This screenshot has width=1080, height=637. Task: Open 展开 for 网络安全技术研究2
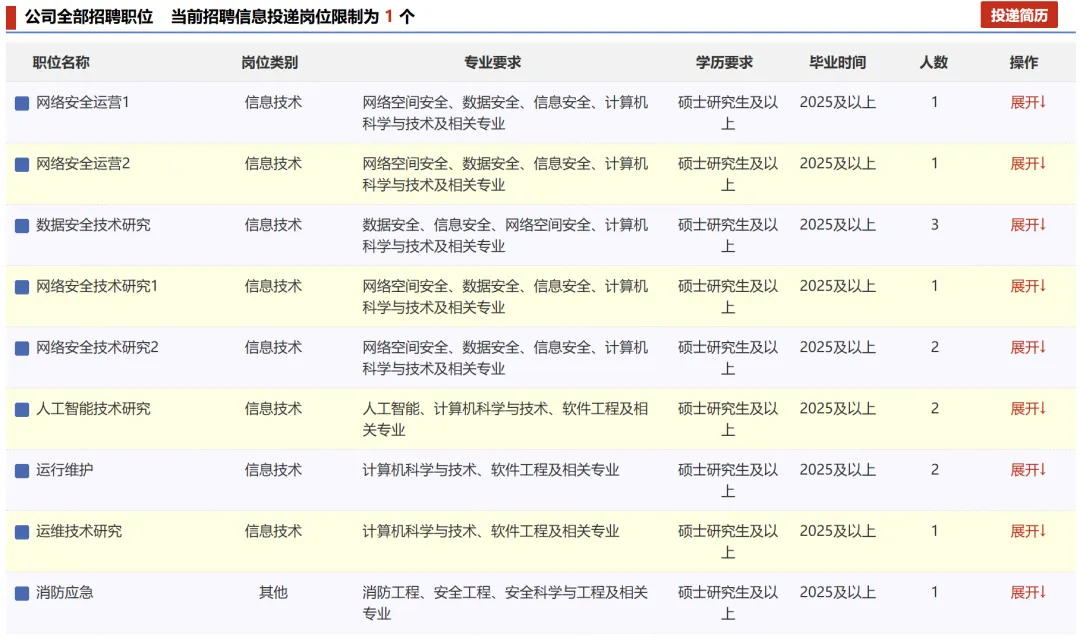(x=1028, y=347)
